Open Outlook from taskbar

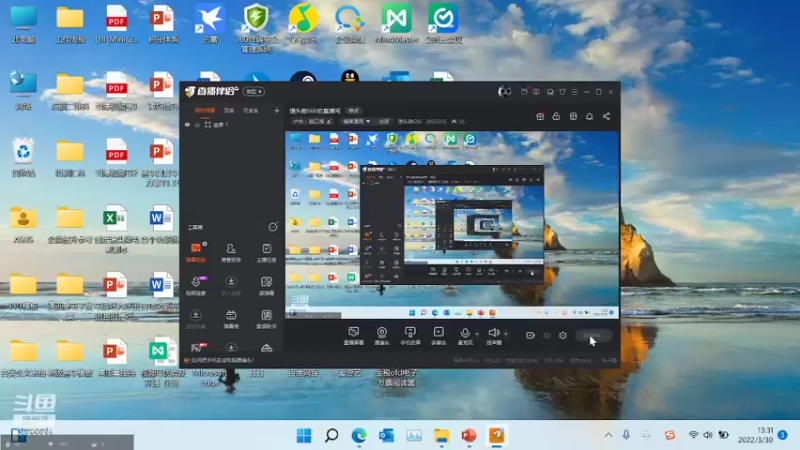387,435
